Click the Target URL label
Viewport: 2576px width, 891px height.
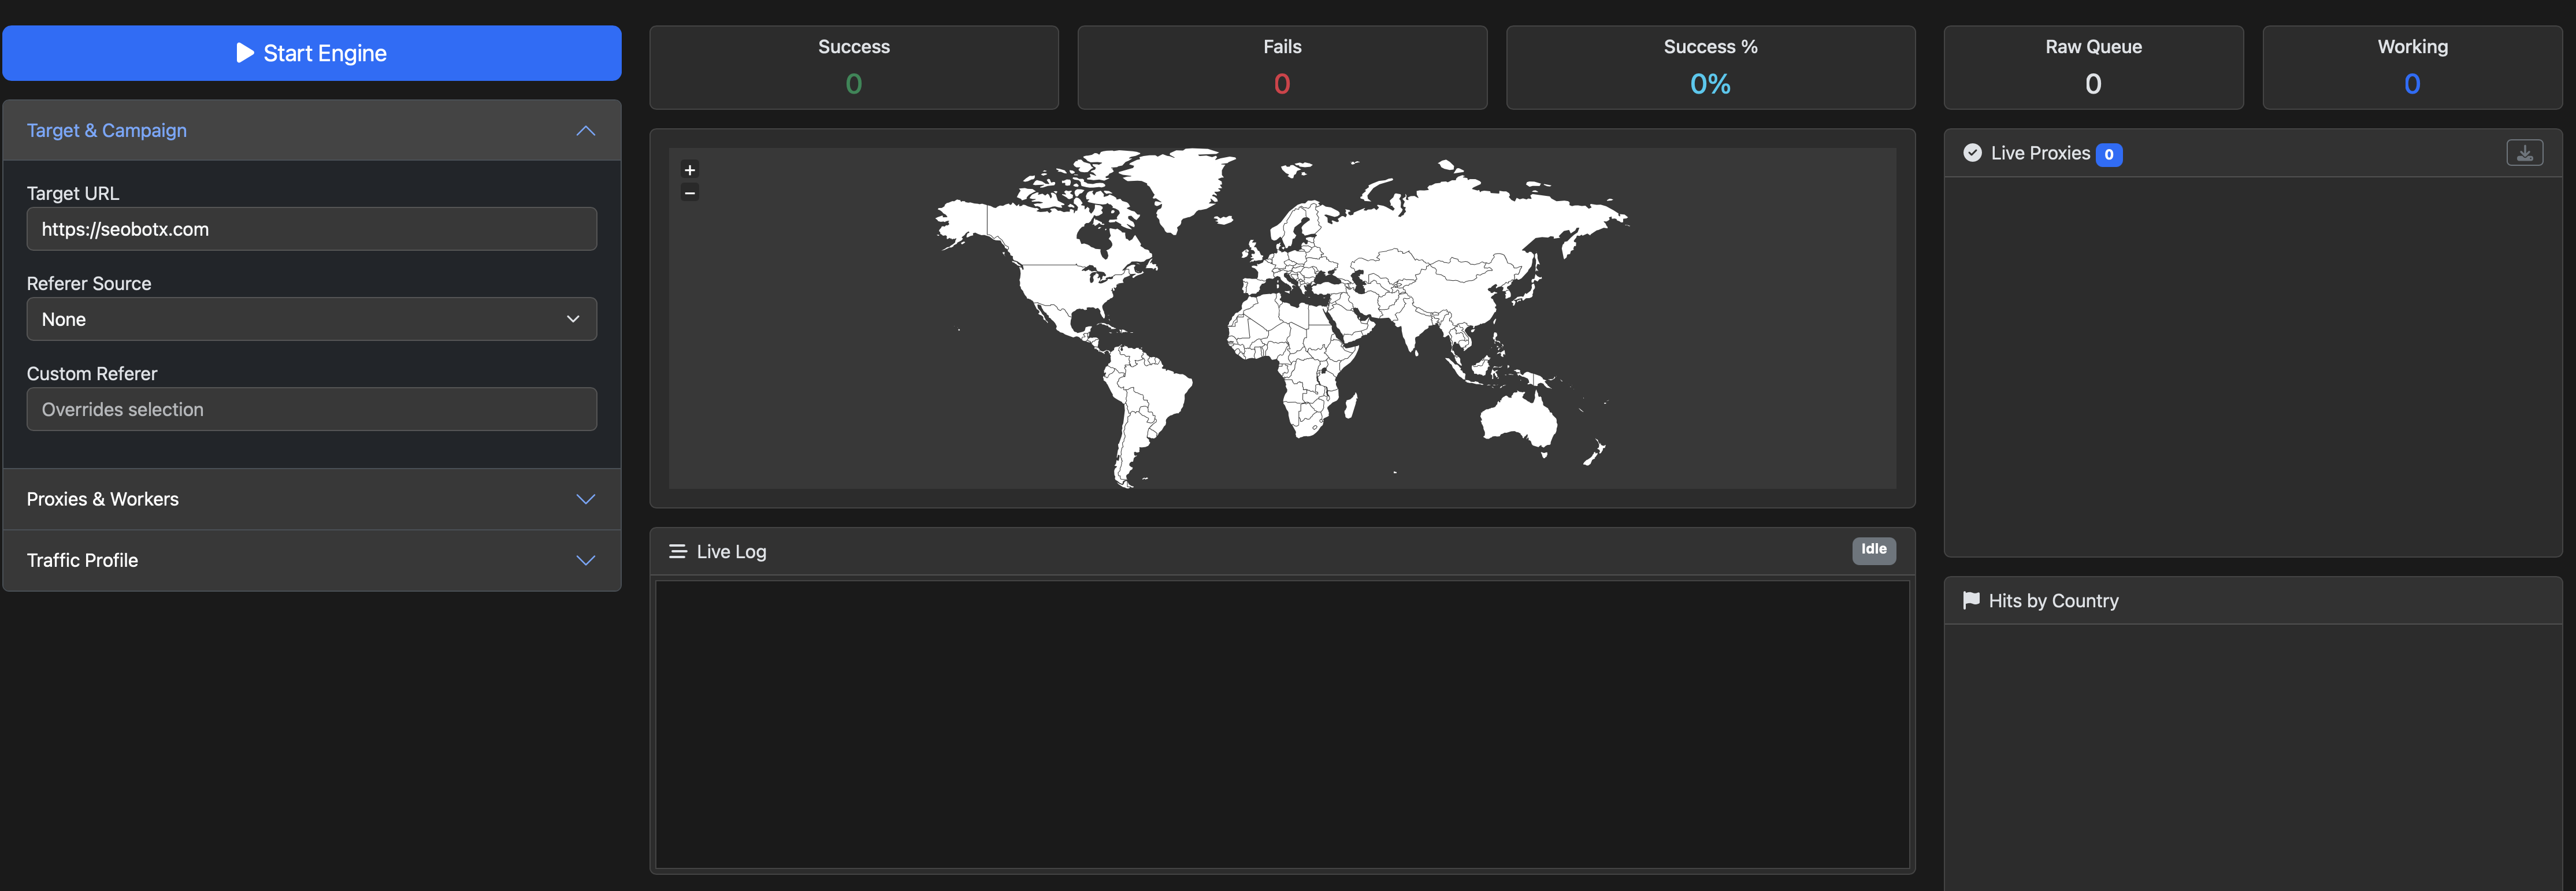[73, 194]
